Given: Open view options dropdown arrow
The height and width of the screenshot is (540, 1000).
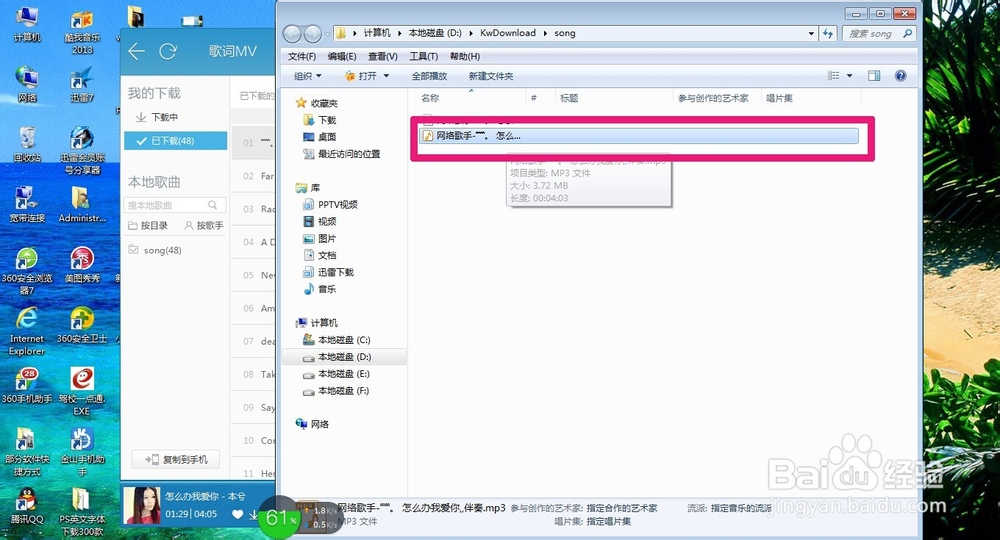Looking at the screenshot, I should pyautogui.click(x=849, y=75).
